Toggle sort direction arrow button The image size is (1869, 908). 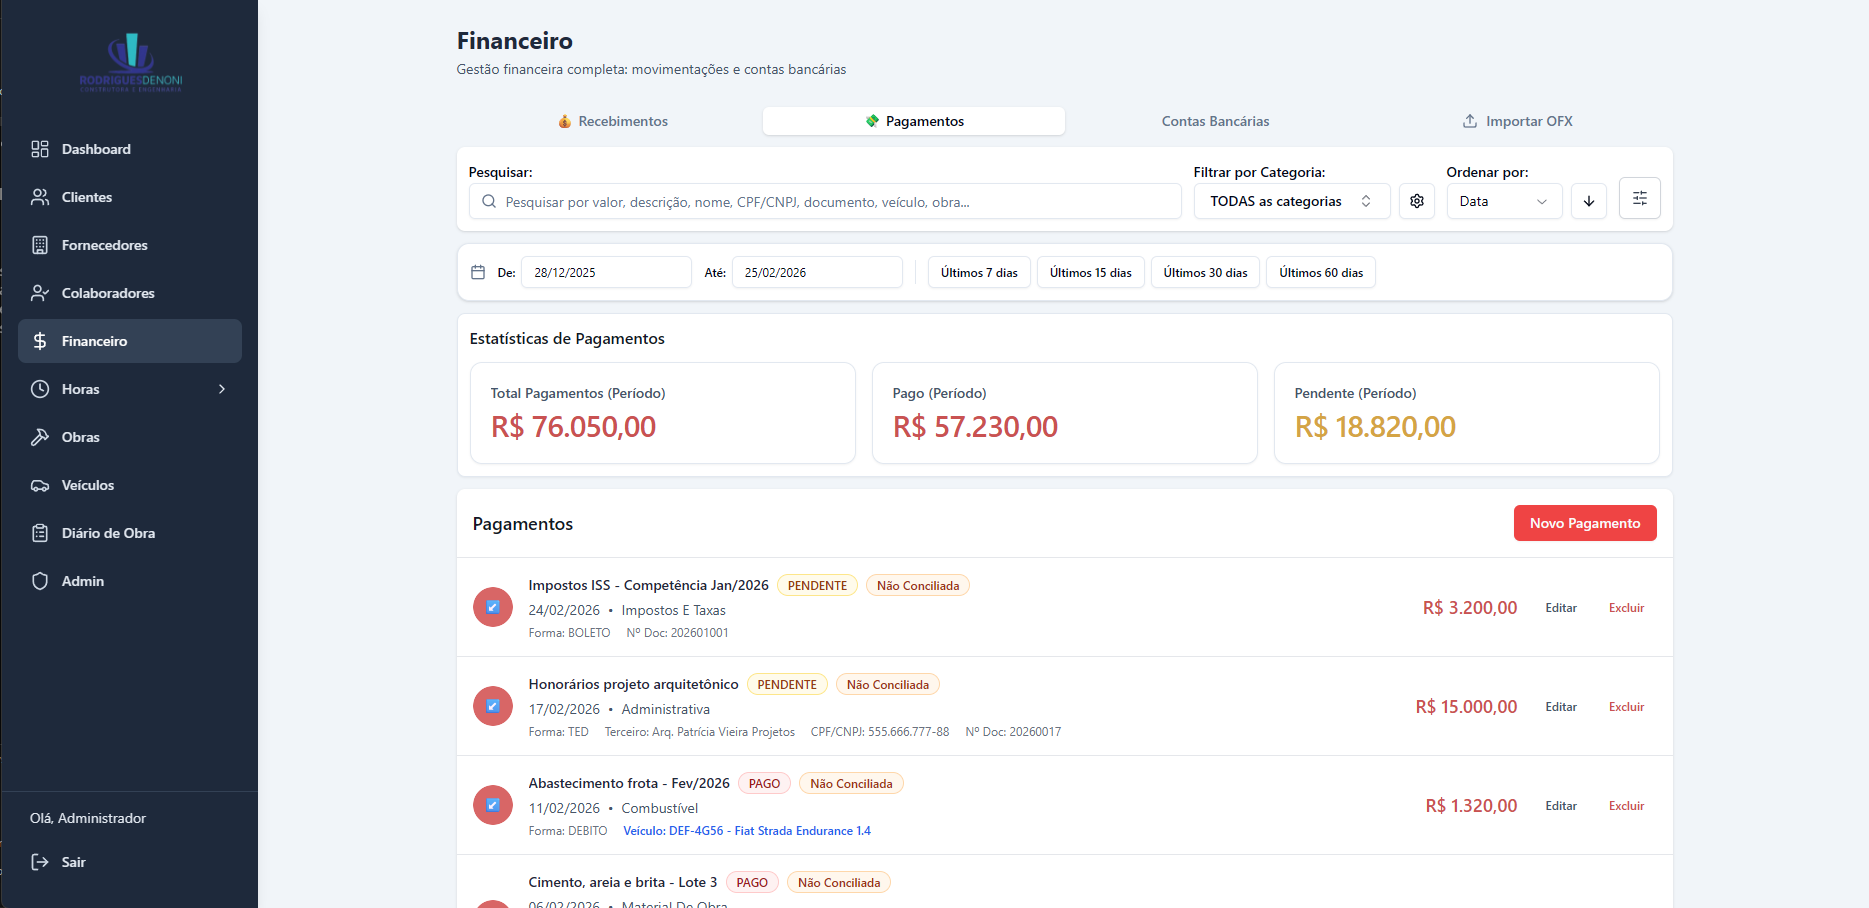coord(1588,201)
